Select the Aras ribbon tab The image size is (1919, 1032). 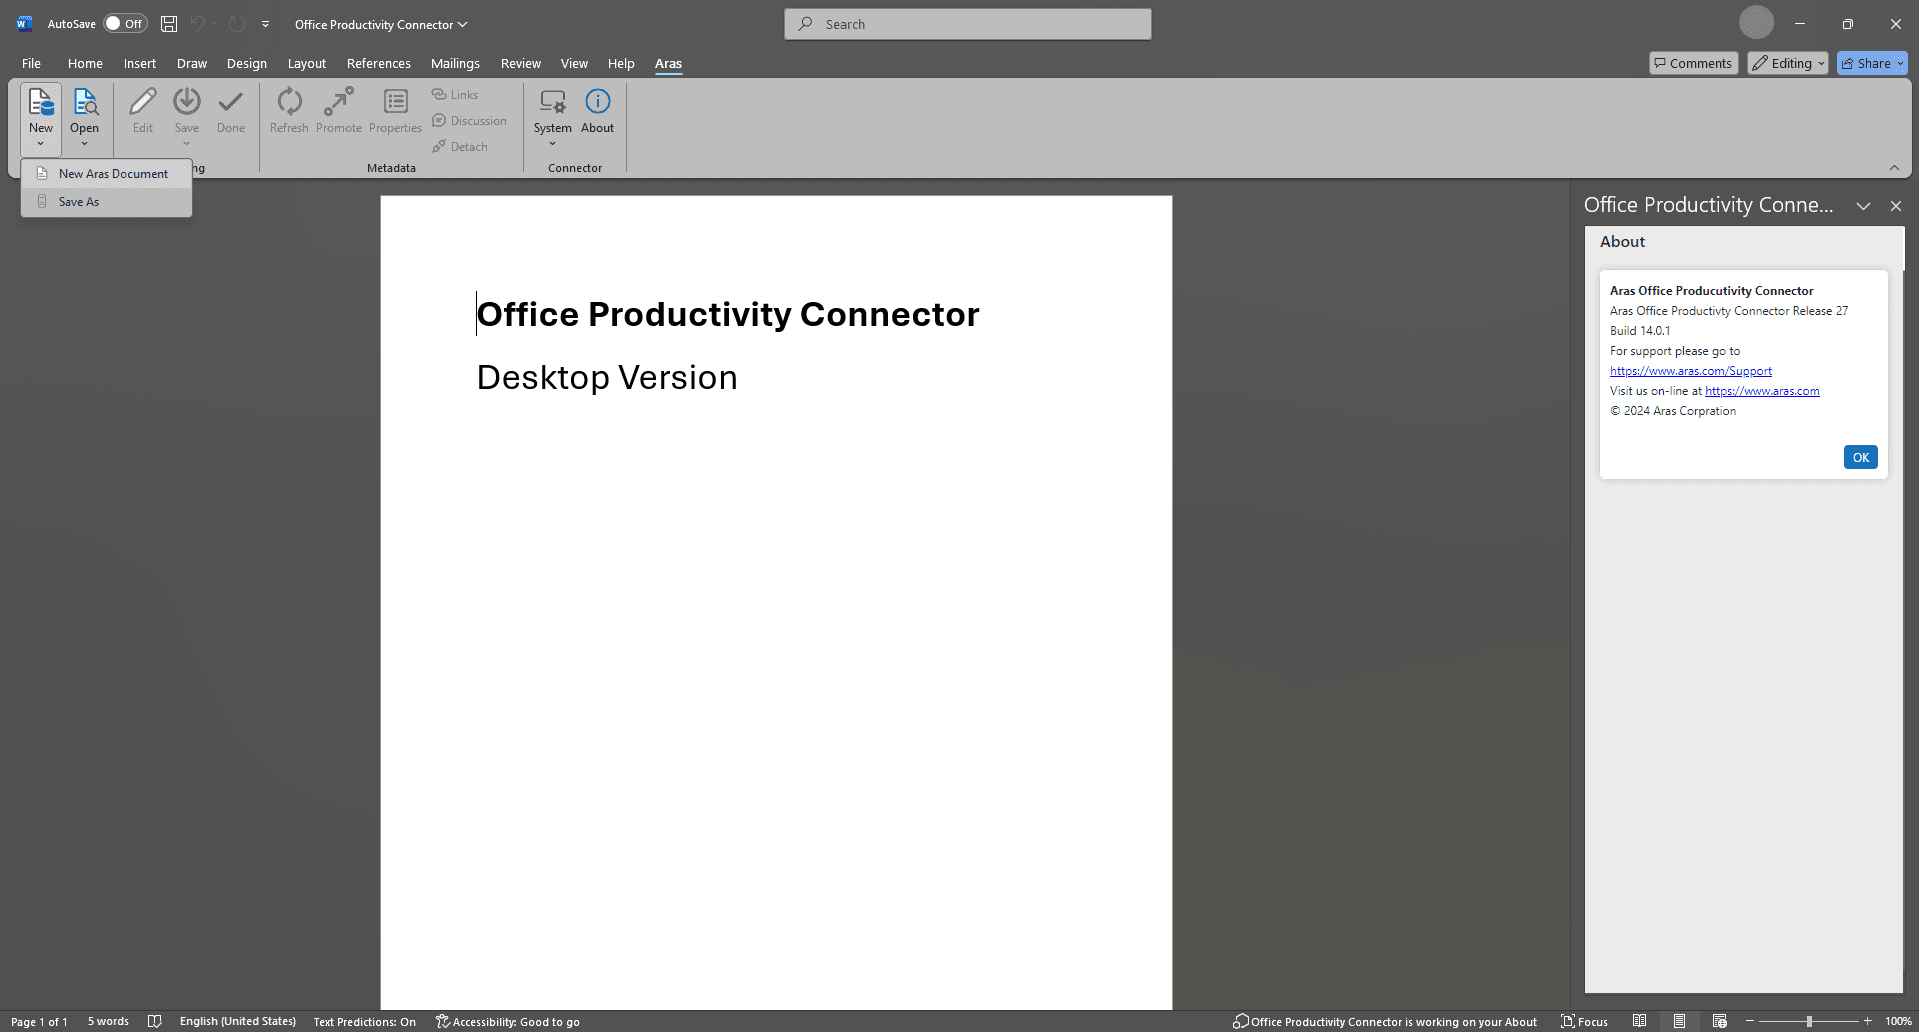668,63
